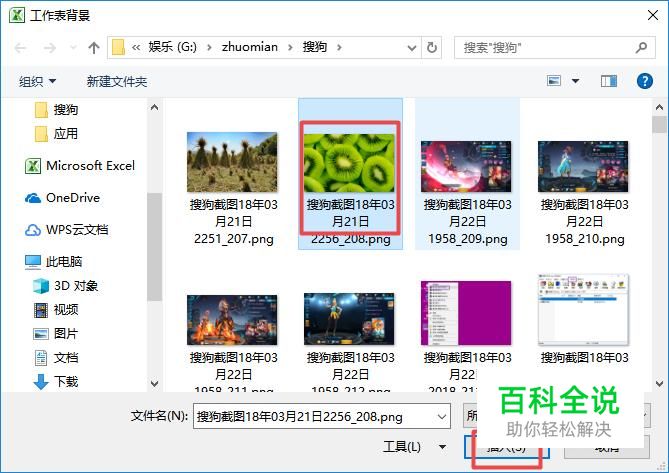Go up one folder level

click(x=94, y=47)
